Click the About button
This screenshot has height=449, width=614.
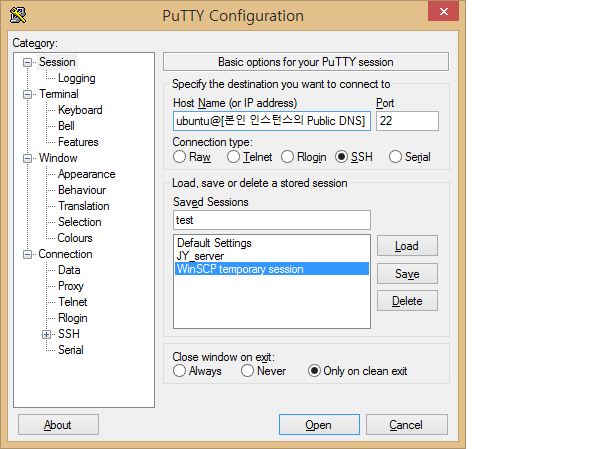pos(58,425)
